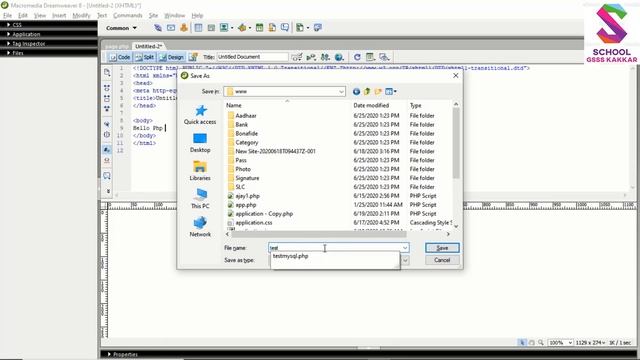Toggle line numbers in coding toolbar

pos(107,150)
